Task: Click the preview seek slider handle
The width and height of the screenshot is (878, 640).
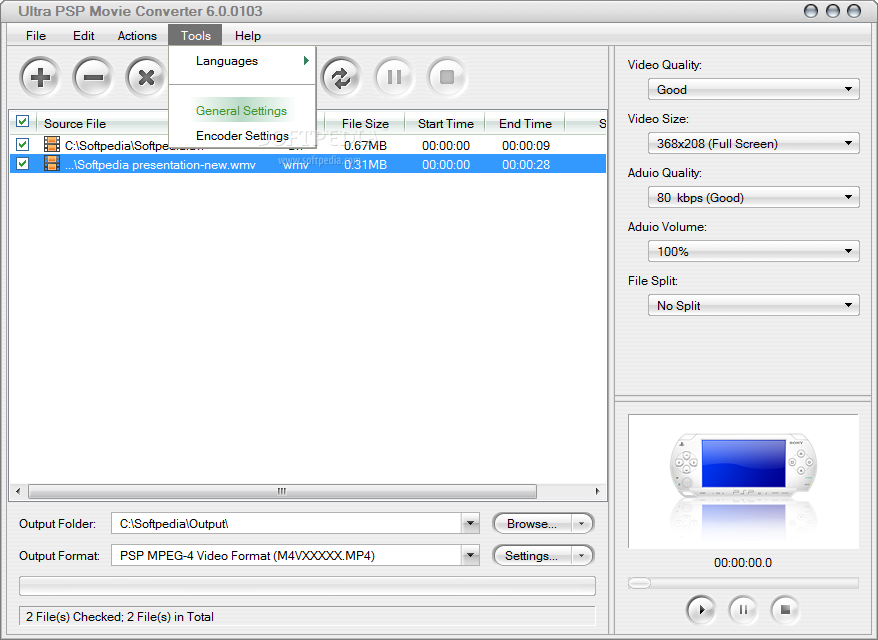Action: point(639,583)
